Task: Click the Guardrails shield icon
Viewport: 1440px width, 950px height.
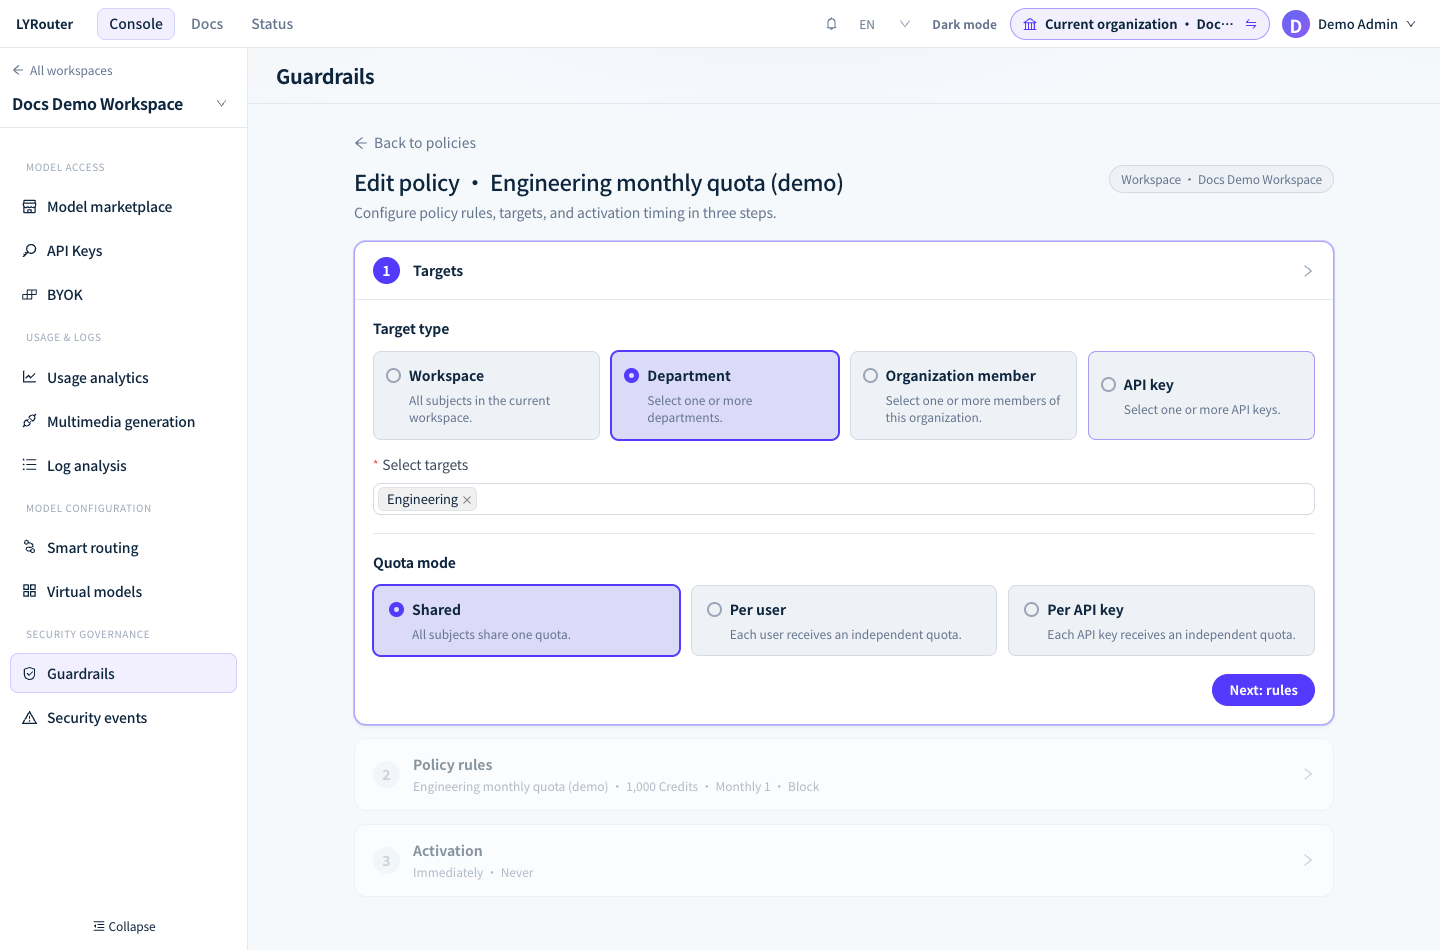Action: click(x=30, y=674)
